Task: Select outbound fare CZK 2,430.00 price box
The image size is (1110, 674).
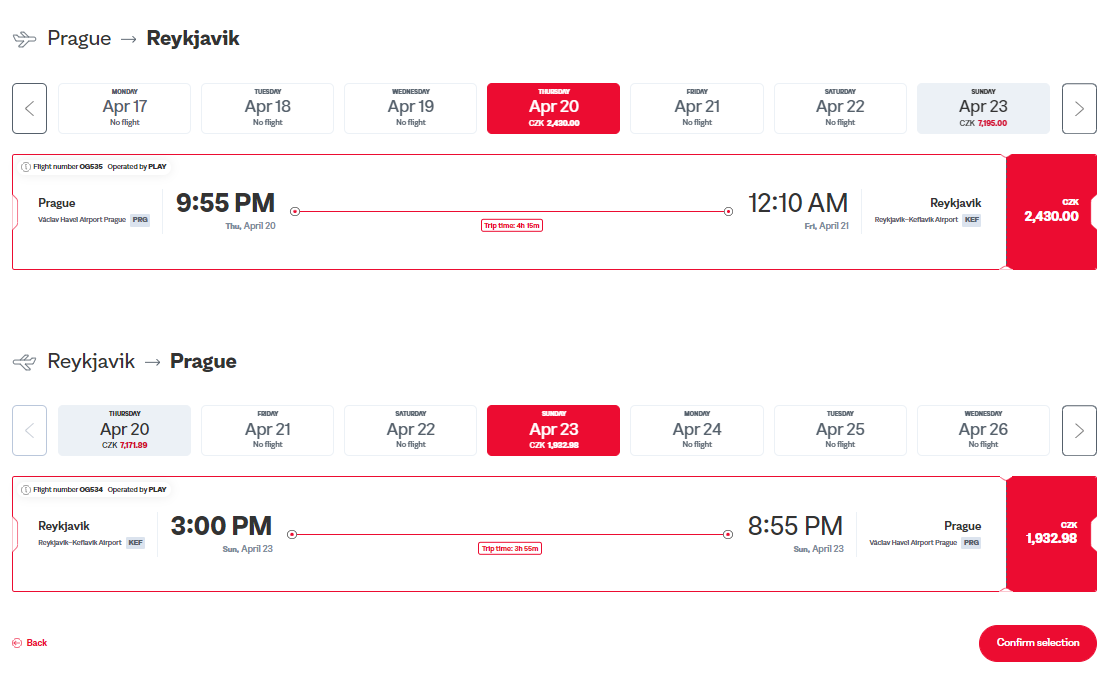Action: [1051, 212]
